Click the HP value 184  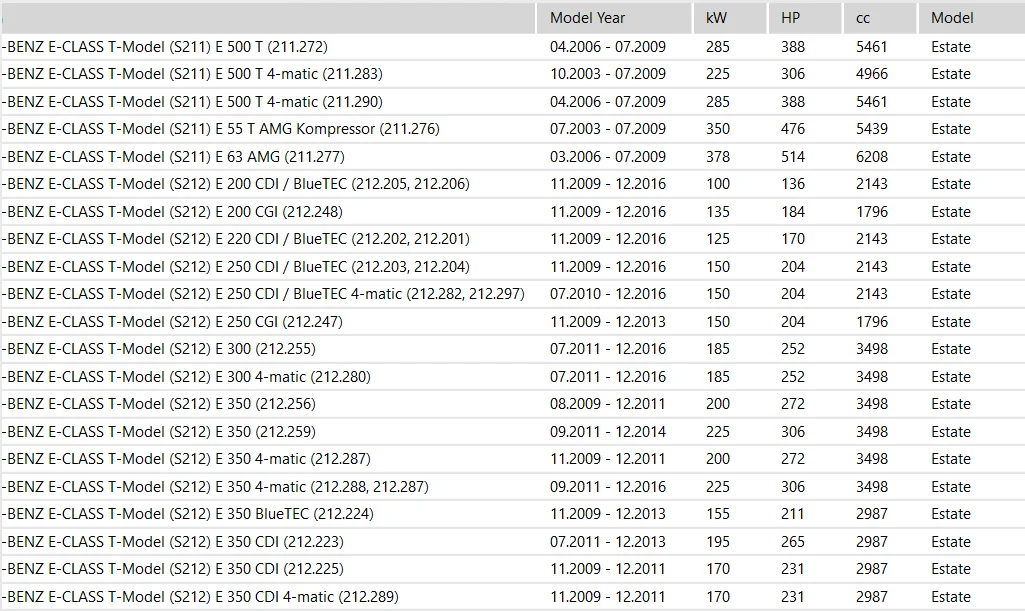point(793,212)
